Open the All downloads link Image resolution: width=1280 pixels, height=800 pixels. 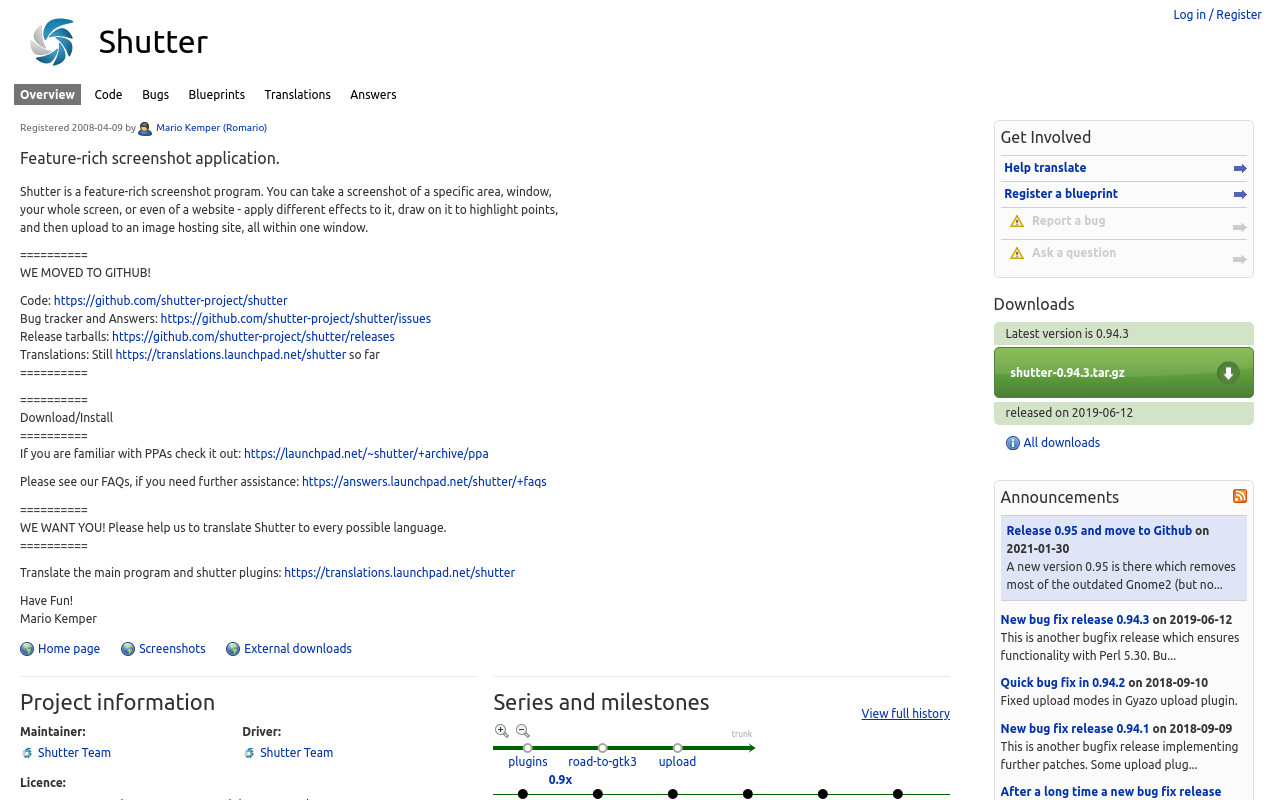(1061, 443)
